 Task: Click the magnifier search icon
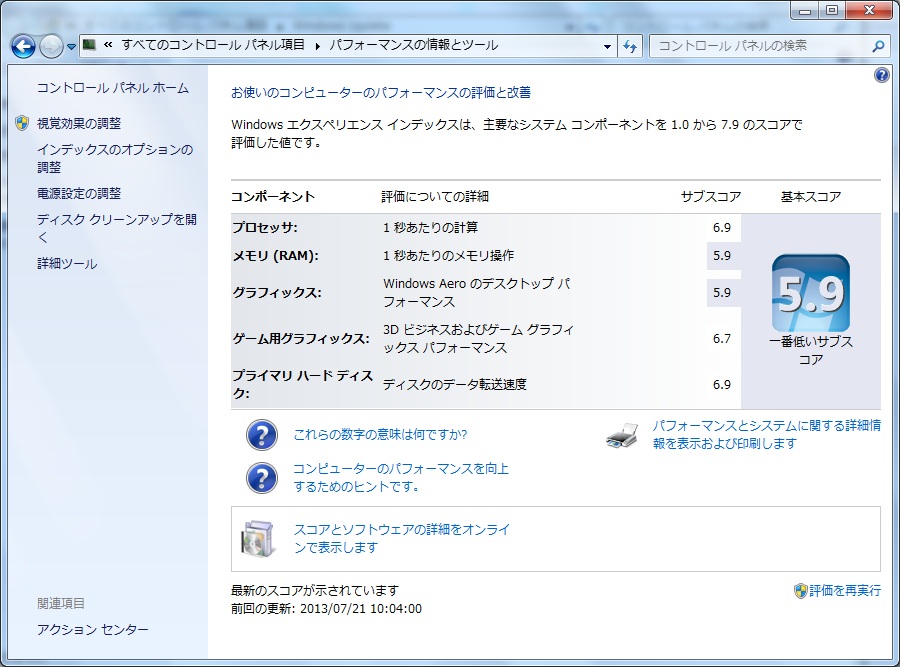click(x=878, y=46)
